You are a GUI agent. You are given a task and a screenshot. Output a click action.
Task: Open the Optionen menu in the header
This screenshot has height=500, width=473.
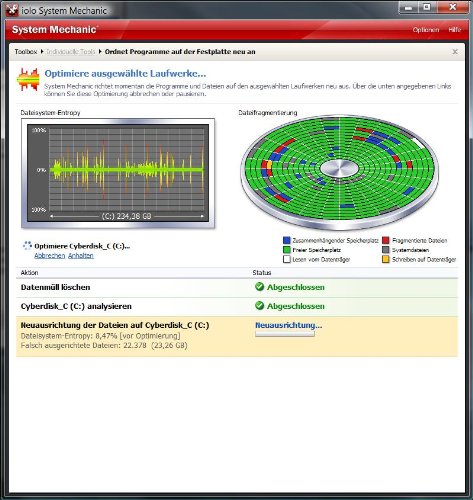pyautogui.click(x=426, y=30)
